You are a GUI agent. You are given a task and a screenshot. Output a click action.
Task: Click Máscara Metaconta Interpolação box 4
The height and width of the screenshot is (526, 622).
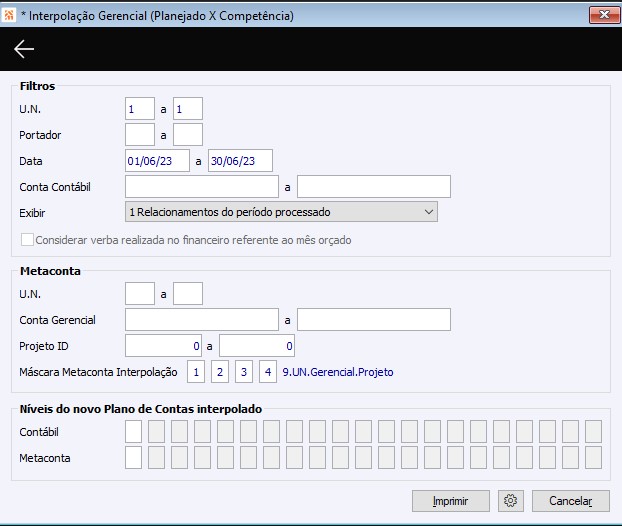pyautogui.click(x=268, y=372)
